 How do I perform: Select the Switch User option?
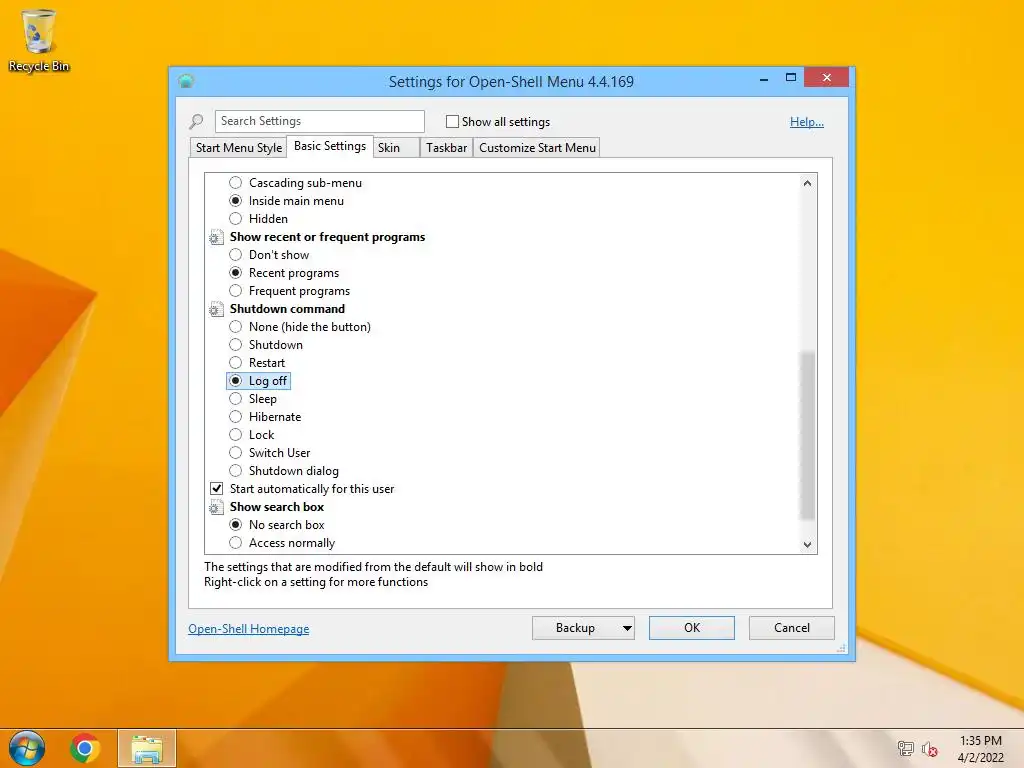click(235, 453)
